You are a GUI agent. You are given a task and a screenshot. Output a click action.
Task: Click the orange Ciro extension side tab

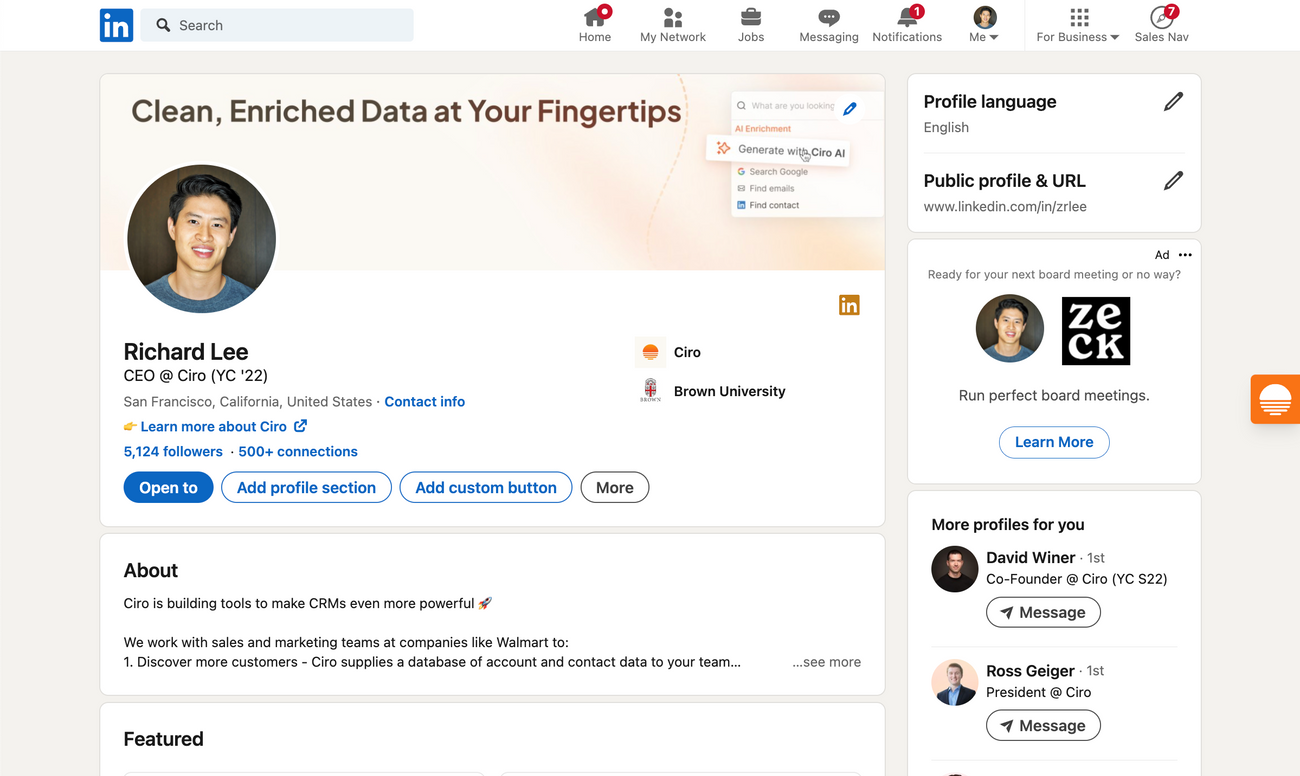(1275, 399)
